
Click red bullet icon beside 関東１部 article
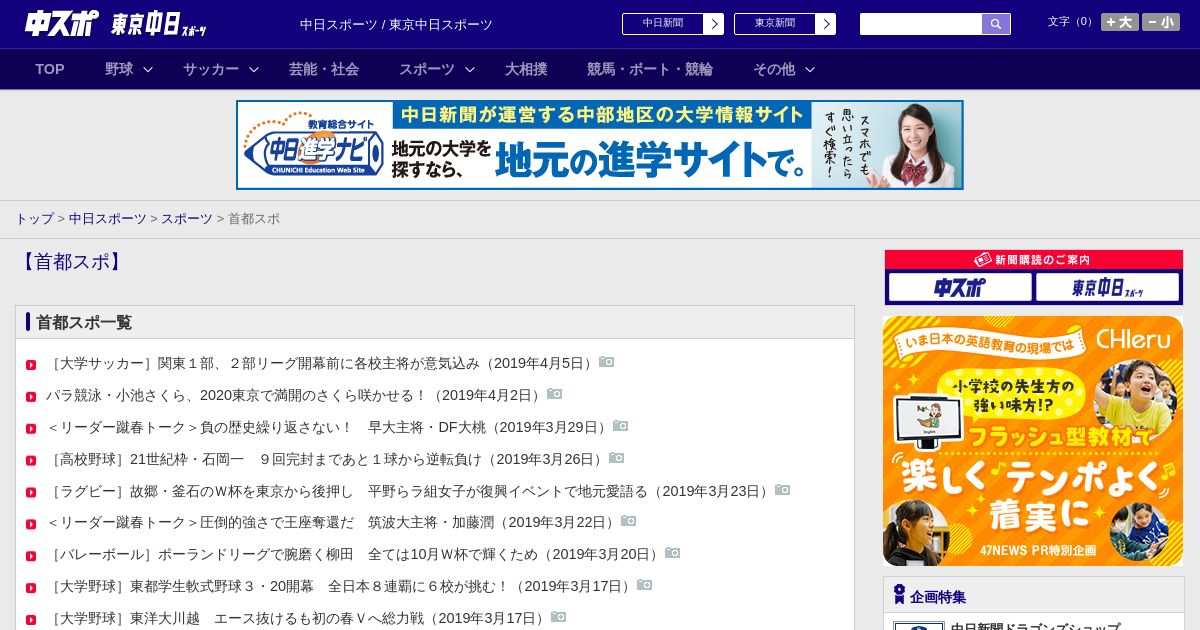pyautogui.click(x=31, y=365)
